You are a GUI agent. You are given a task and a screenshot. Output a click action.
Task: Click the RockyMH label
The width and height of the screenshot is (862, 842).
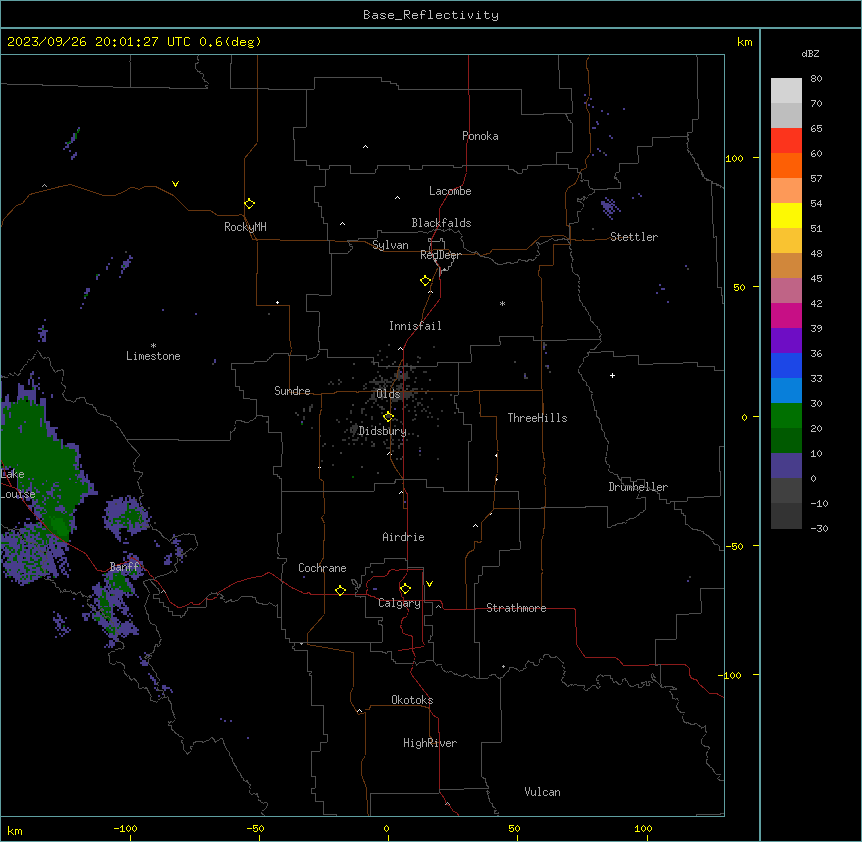pos(245,227)
